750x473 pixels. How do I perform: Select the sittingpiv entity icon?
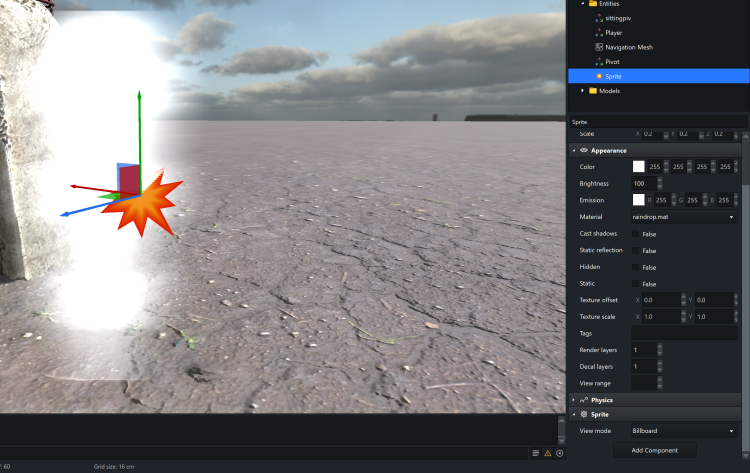(599, 18)
